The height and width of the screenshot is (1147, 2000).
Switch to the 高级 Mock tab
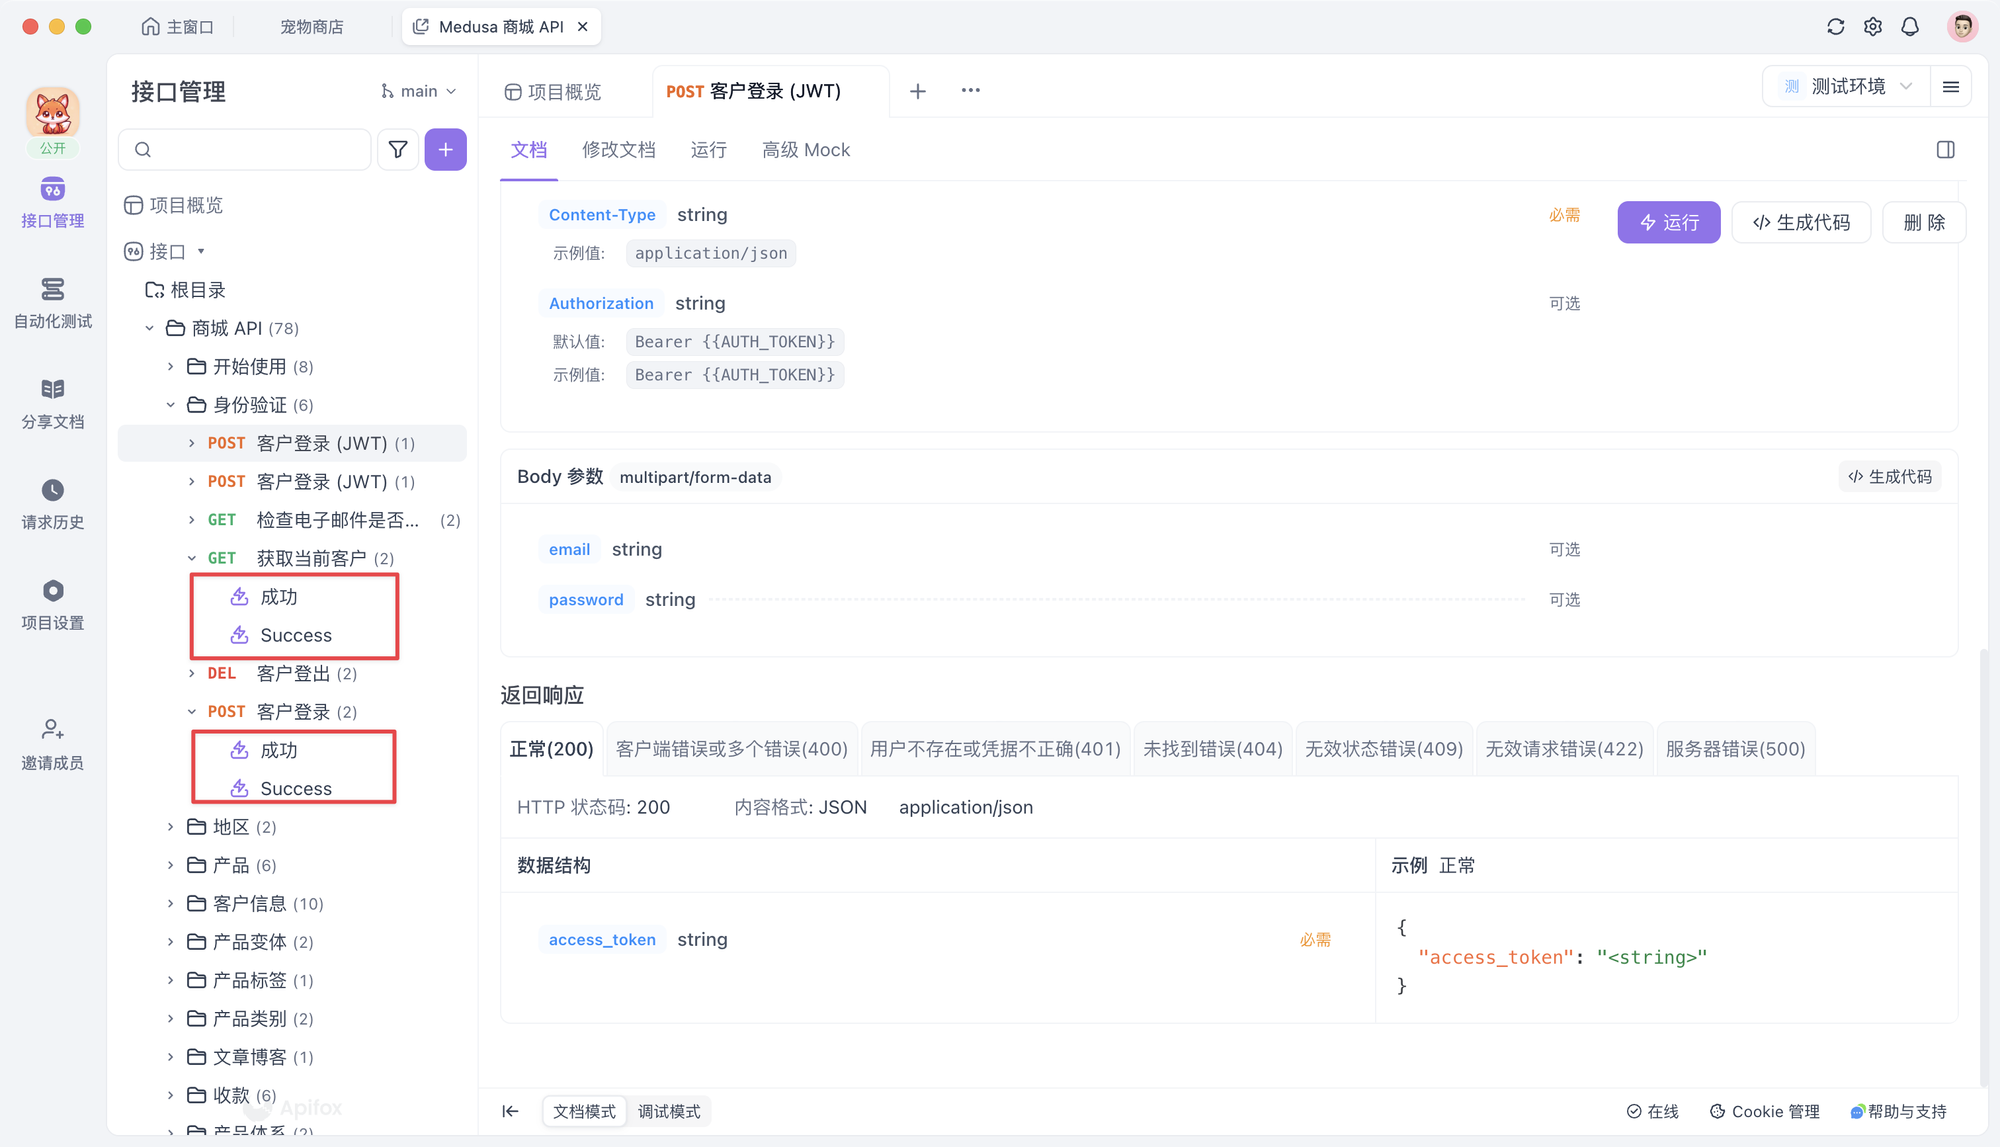pyautogui.click(x=806, y=150)
